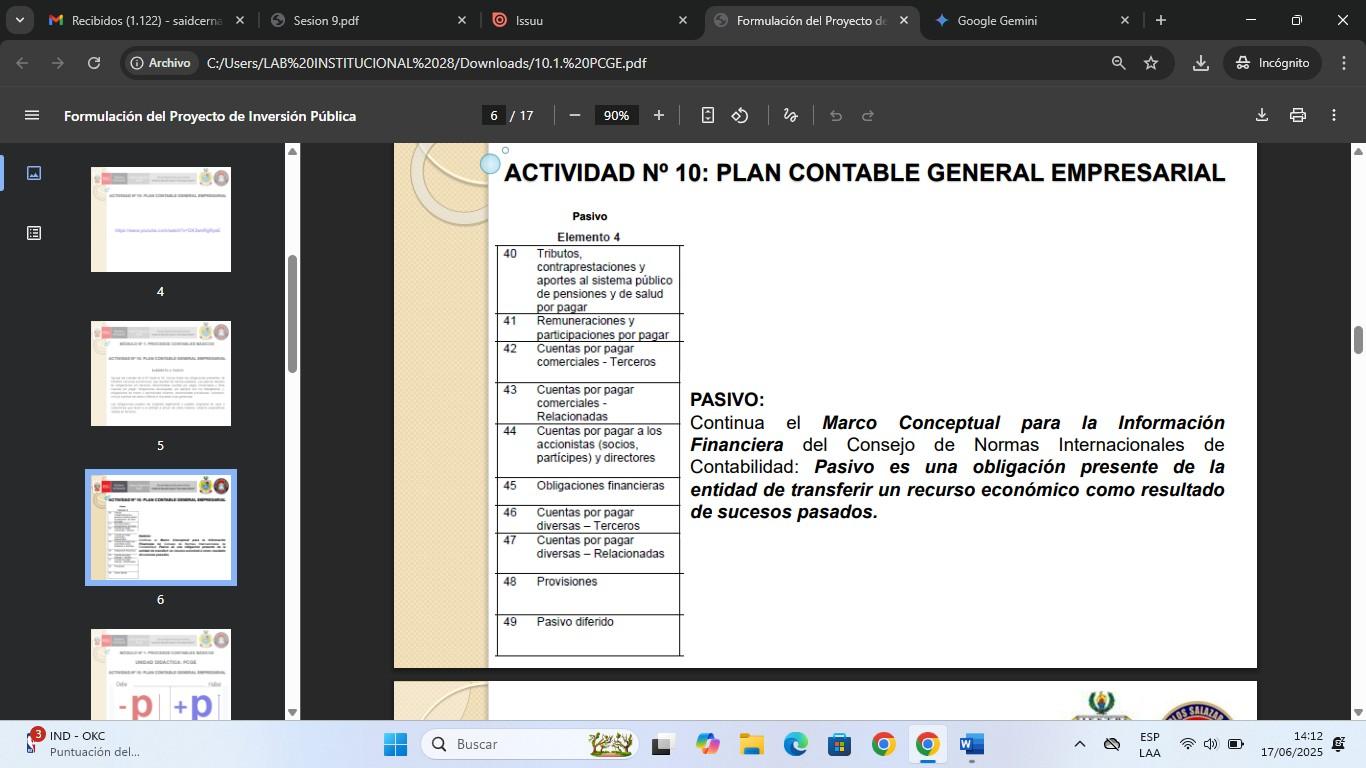
Task: Open the clock showing 14:12
Action: (1292, 744)
